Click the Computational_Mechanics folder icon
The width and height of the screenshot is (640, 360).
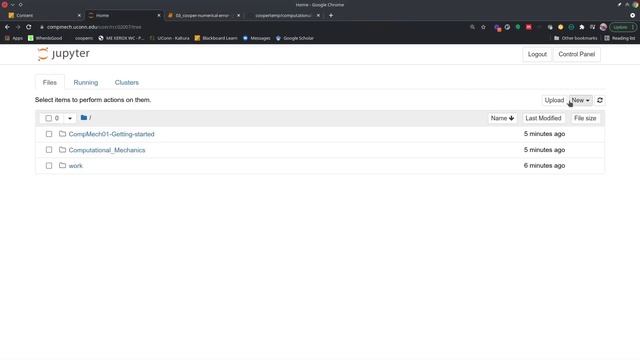62,150
